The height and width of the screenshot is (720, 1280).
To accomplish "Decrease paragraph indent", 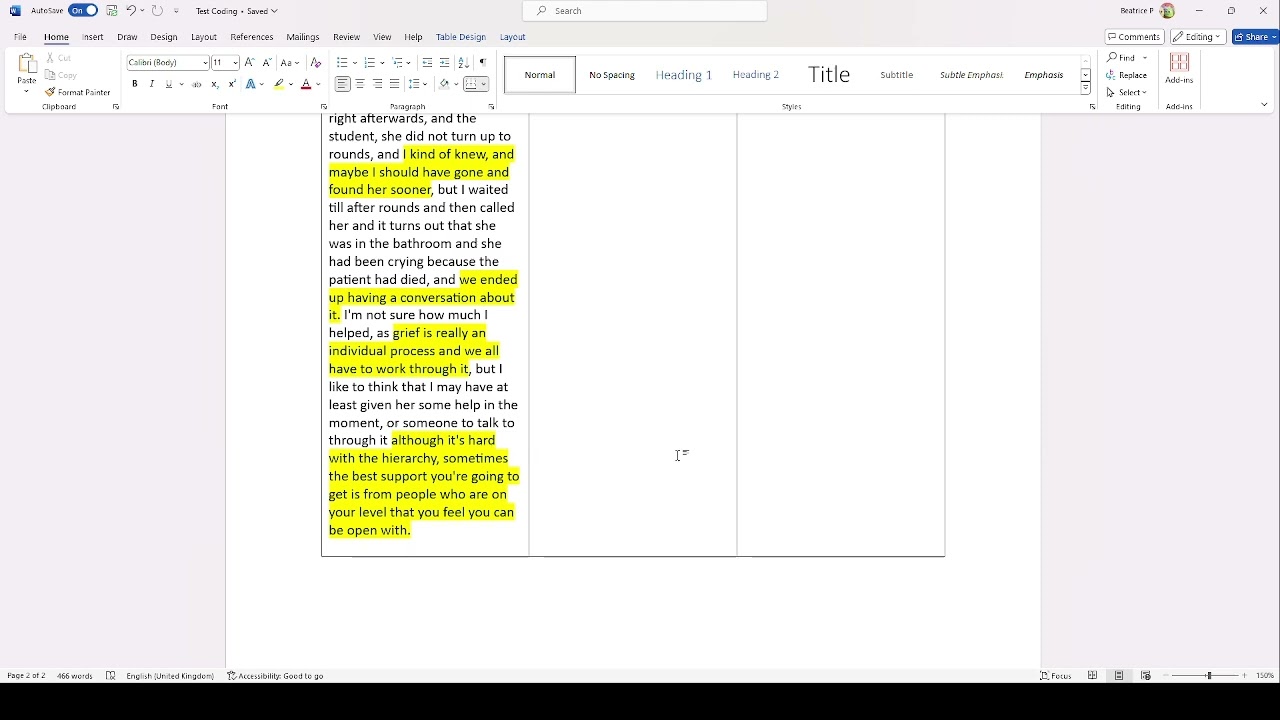I will (427, 63).
